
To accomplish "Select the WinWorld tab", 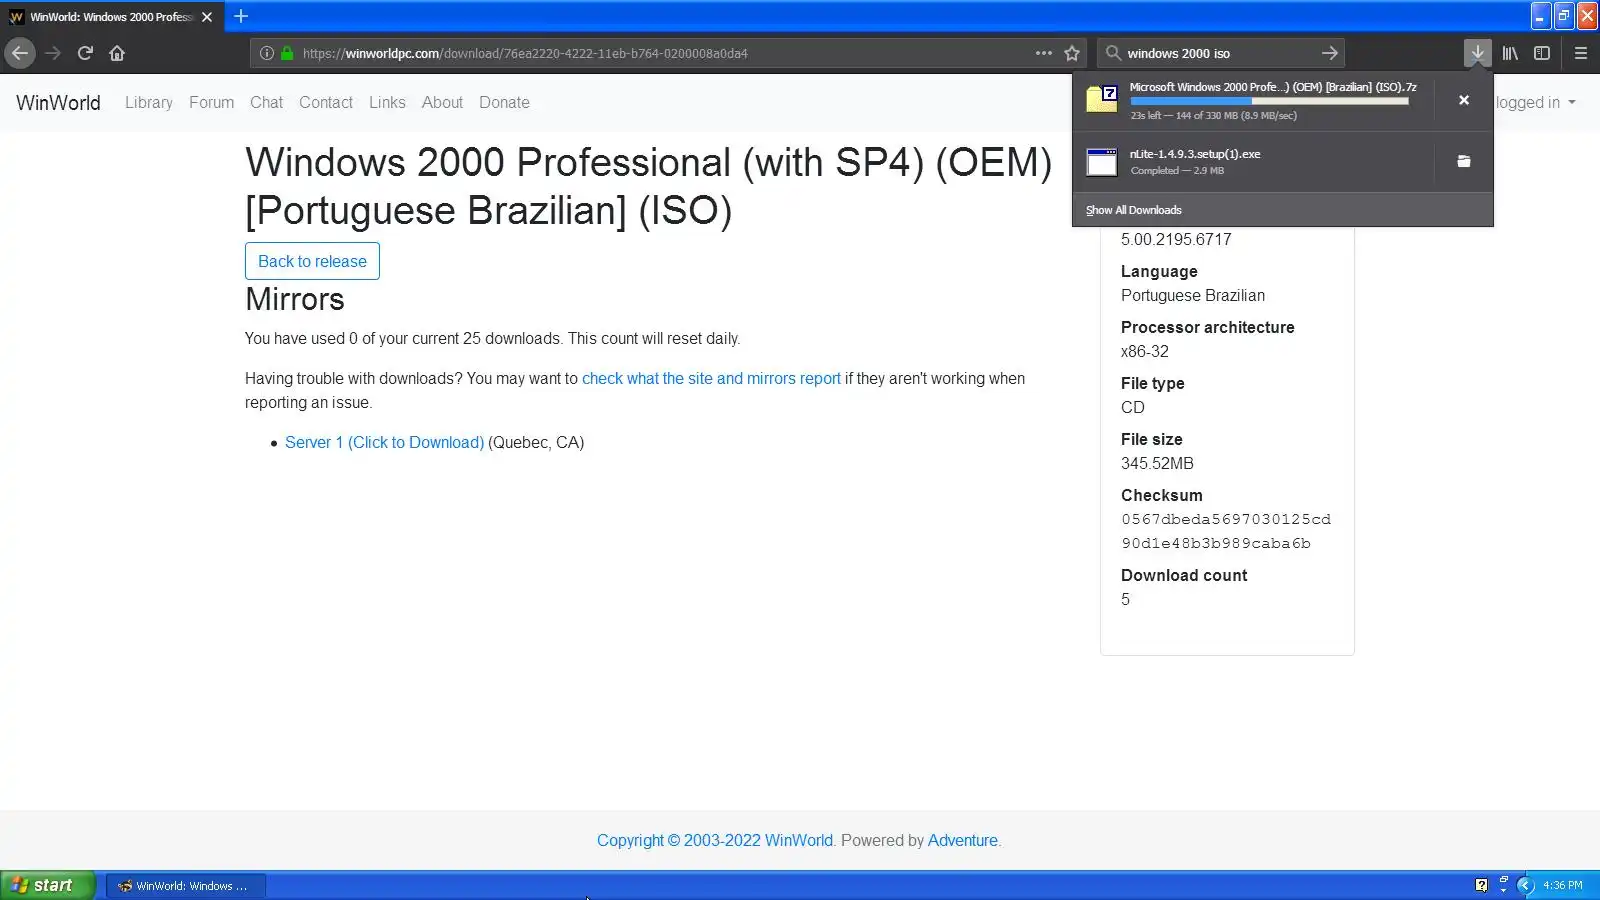I will tap(110, 17).
